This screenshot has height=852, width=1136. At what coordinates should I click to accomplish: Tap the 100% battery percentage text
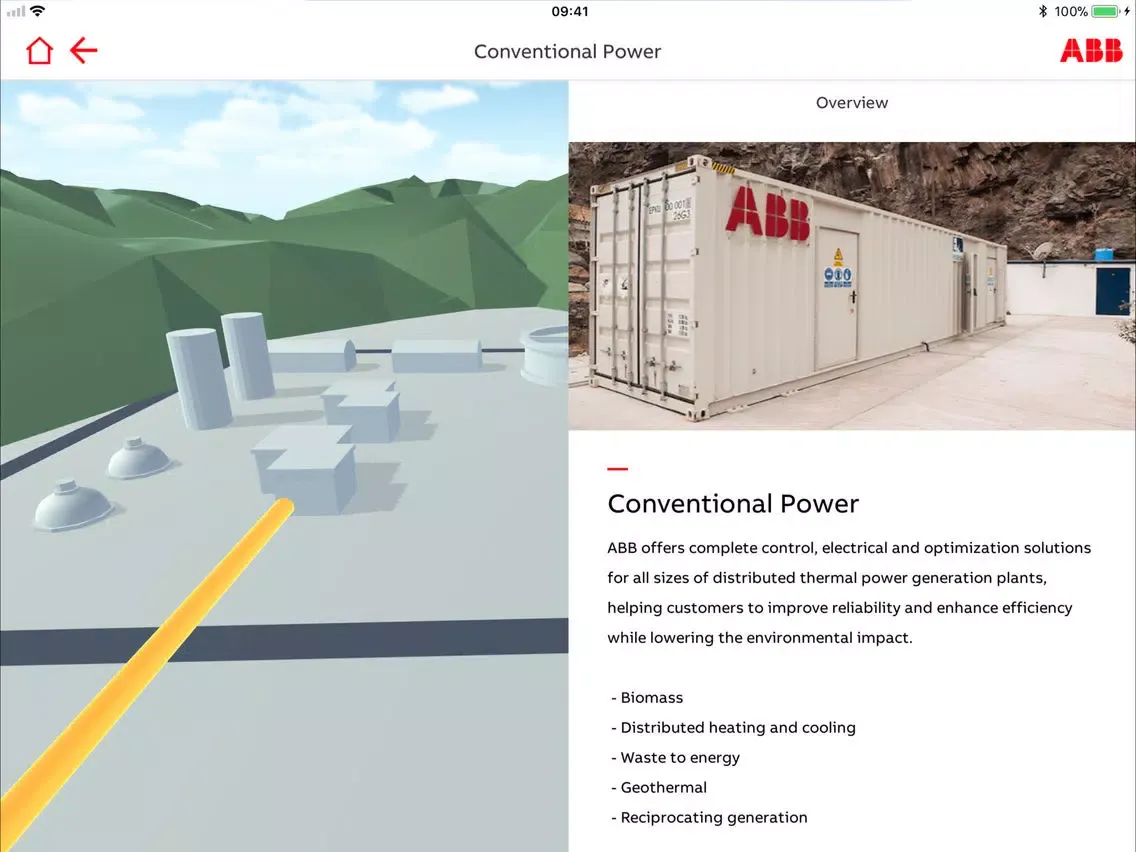(x=1071, y=12)
